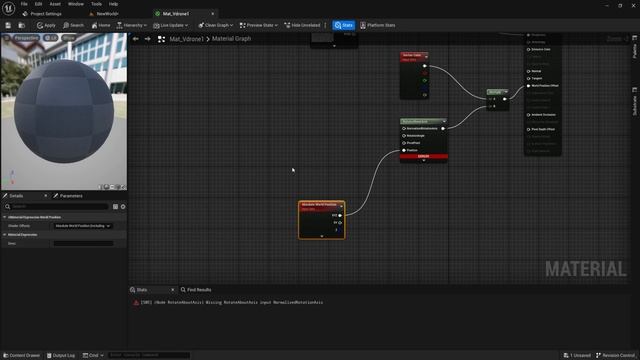Select the custom mesh preview icon

[124, 187]
